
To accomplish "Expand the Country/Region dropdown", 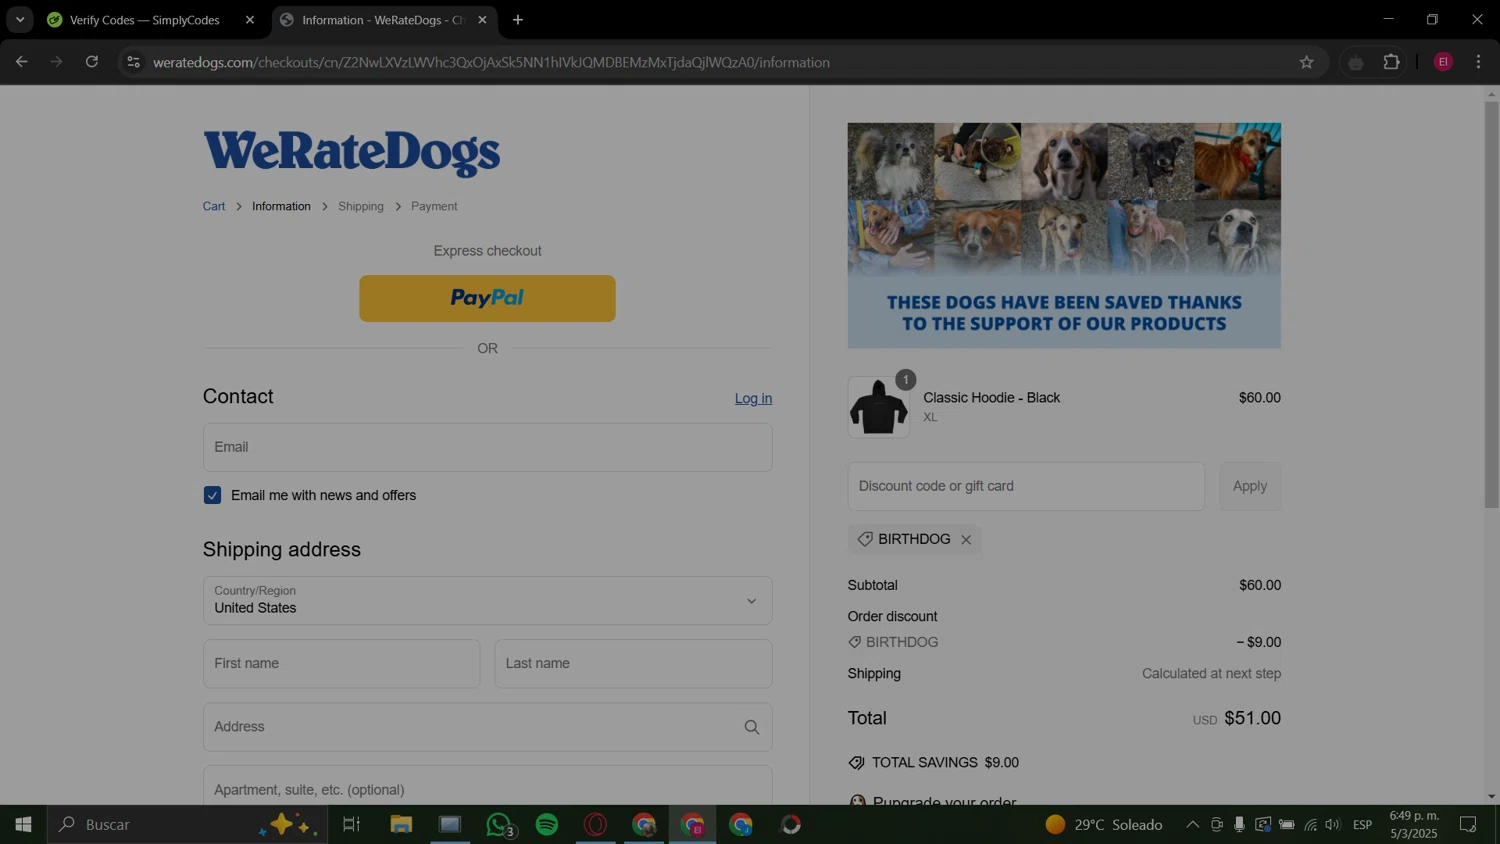I will [487, 600].
